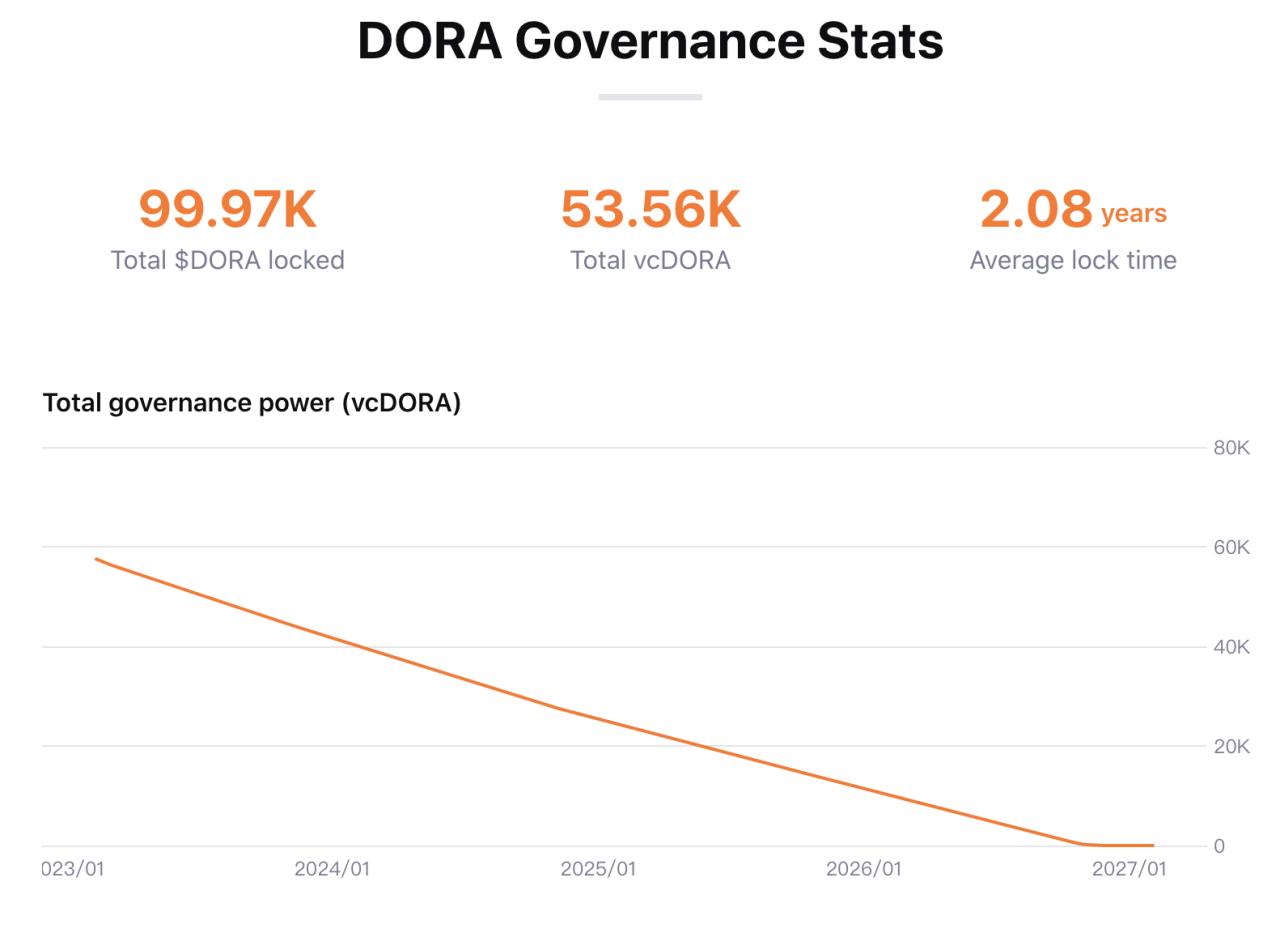The width and height of the screenshot is (1280, 933).
Task: Click the 80K y-axis label
Action: click(x=1231, y=448)
